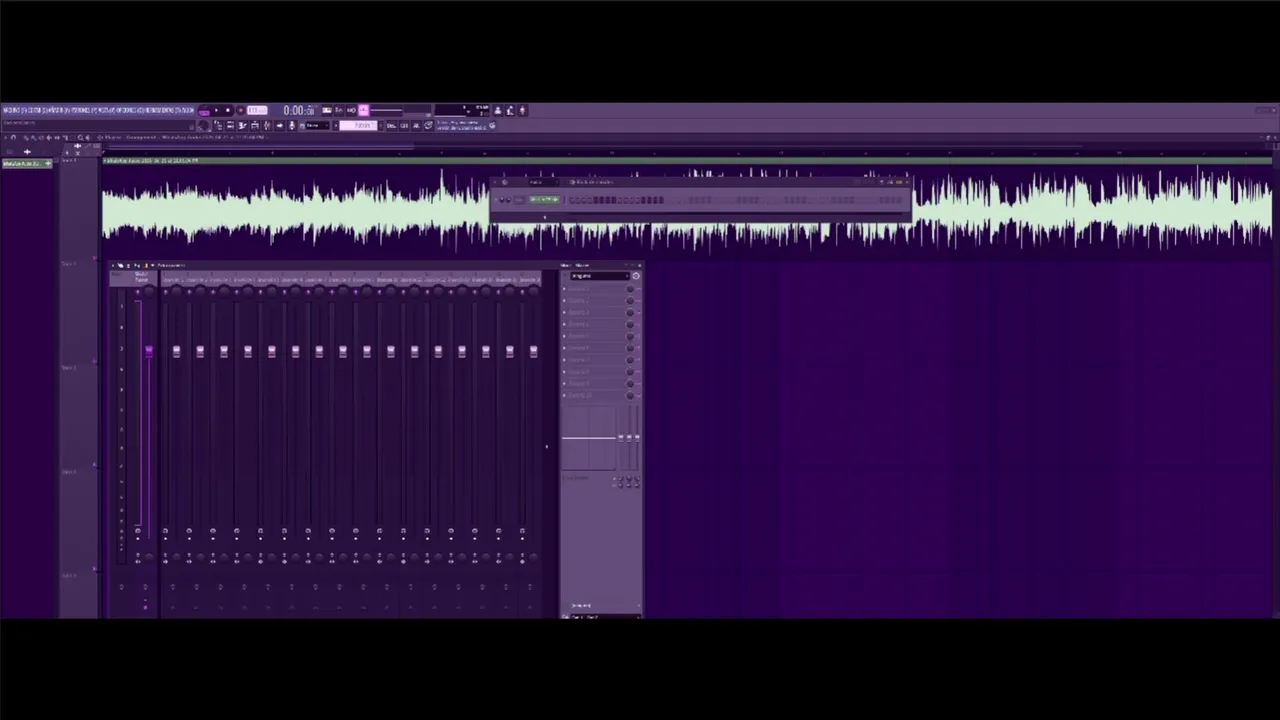Click the highlighted pink toolbar icon
1280x720 pixels.
tap(364, 110)
